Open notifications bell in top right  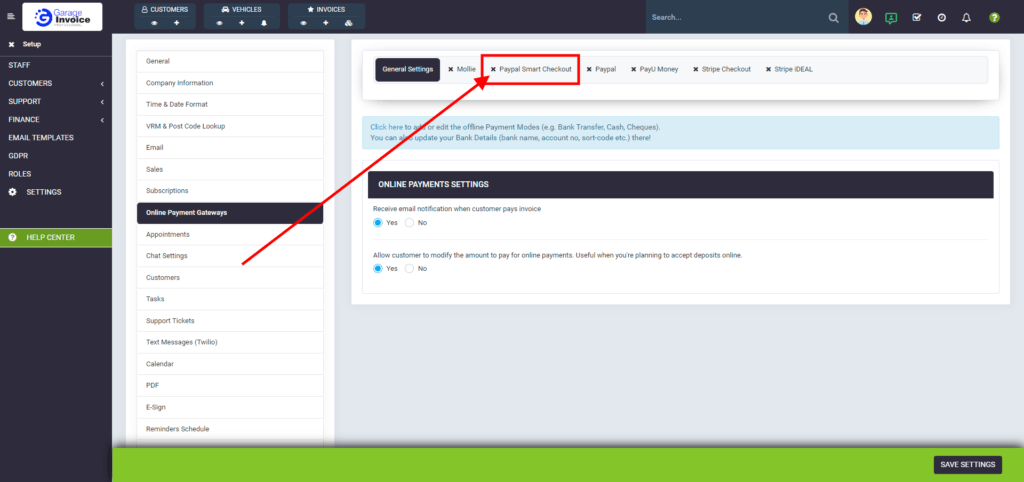967,18
